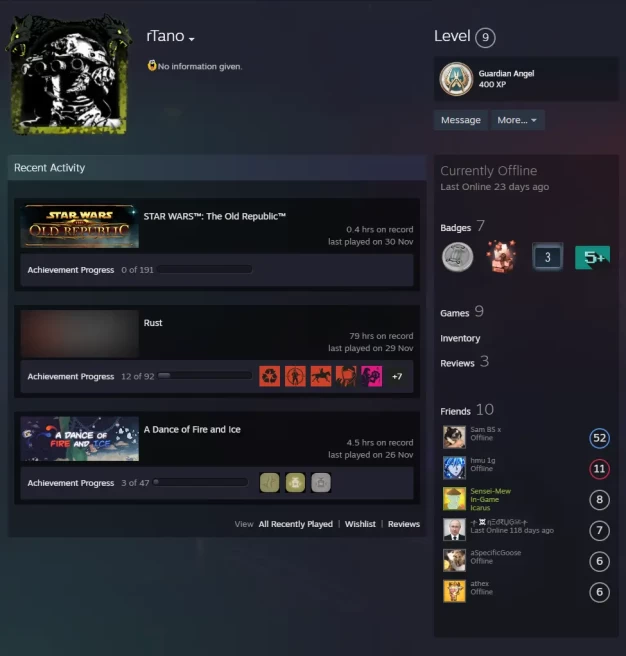Expand the rTano name dropdown arrow
Image resolution: width=626 pixels, height=656 pixels.
[192, 39]
